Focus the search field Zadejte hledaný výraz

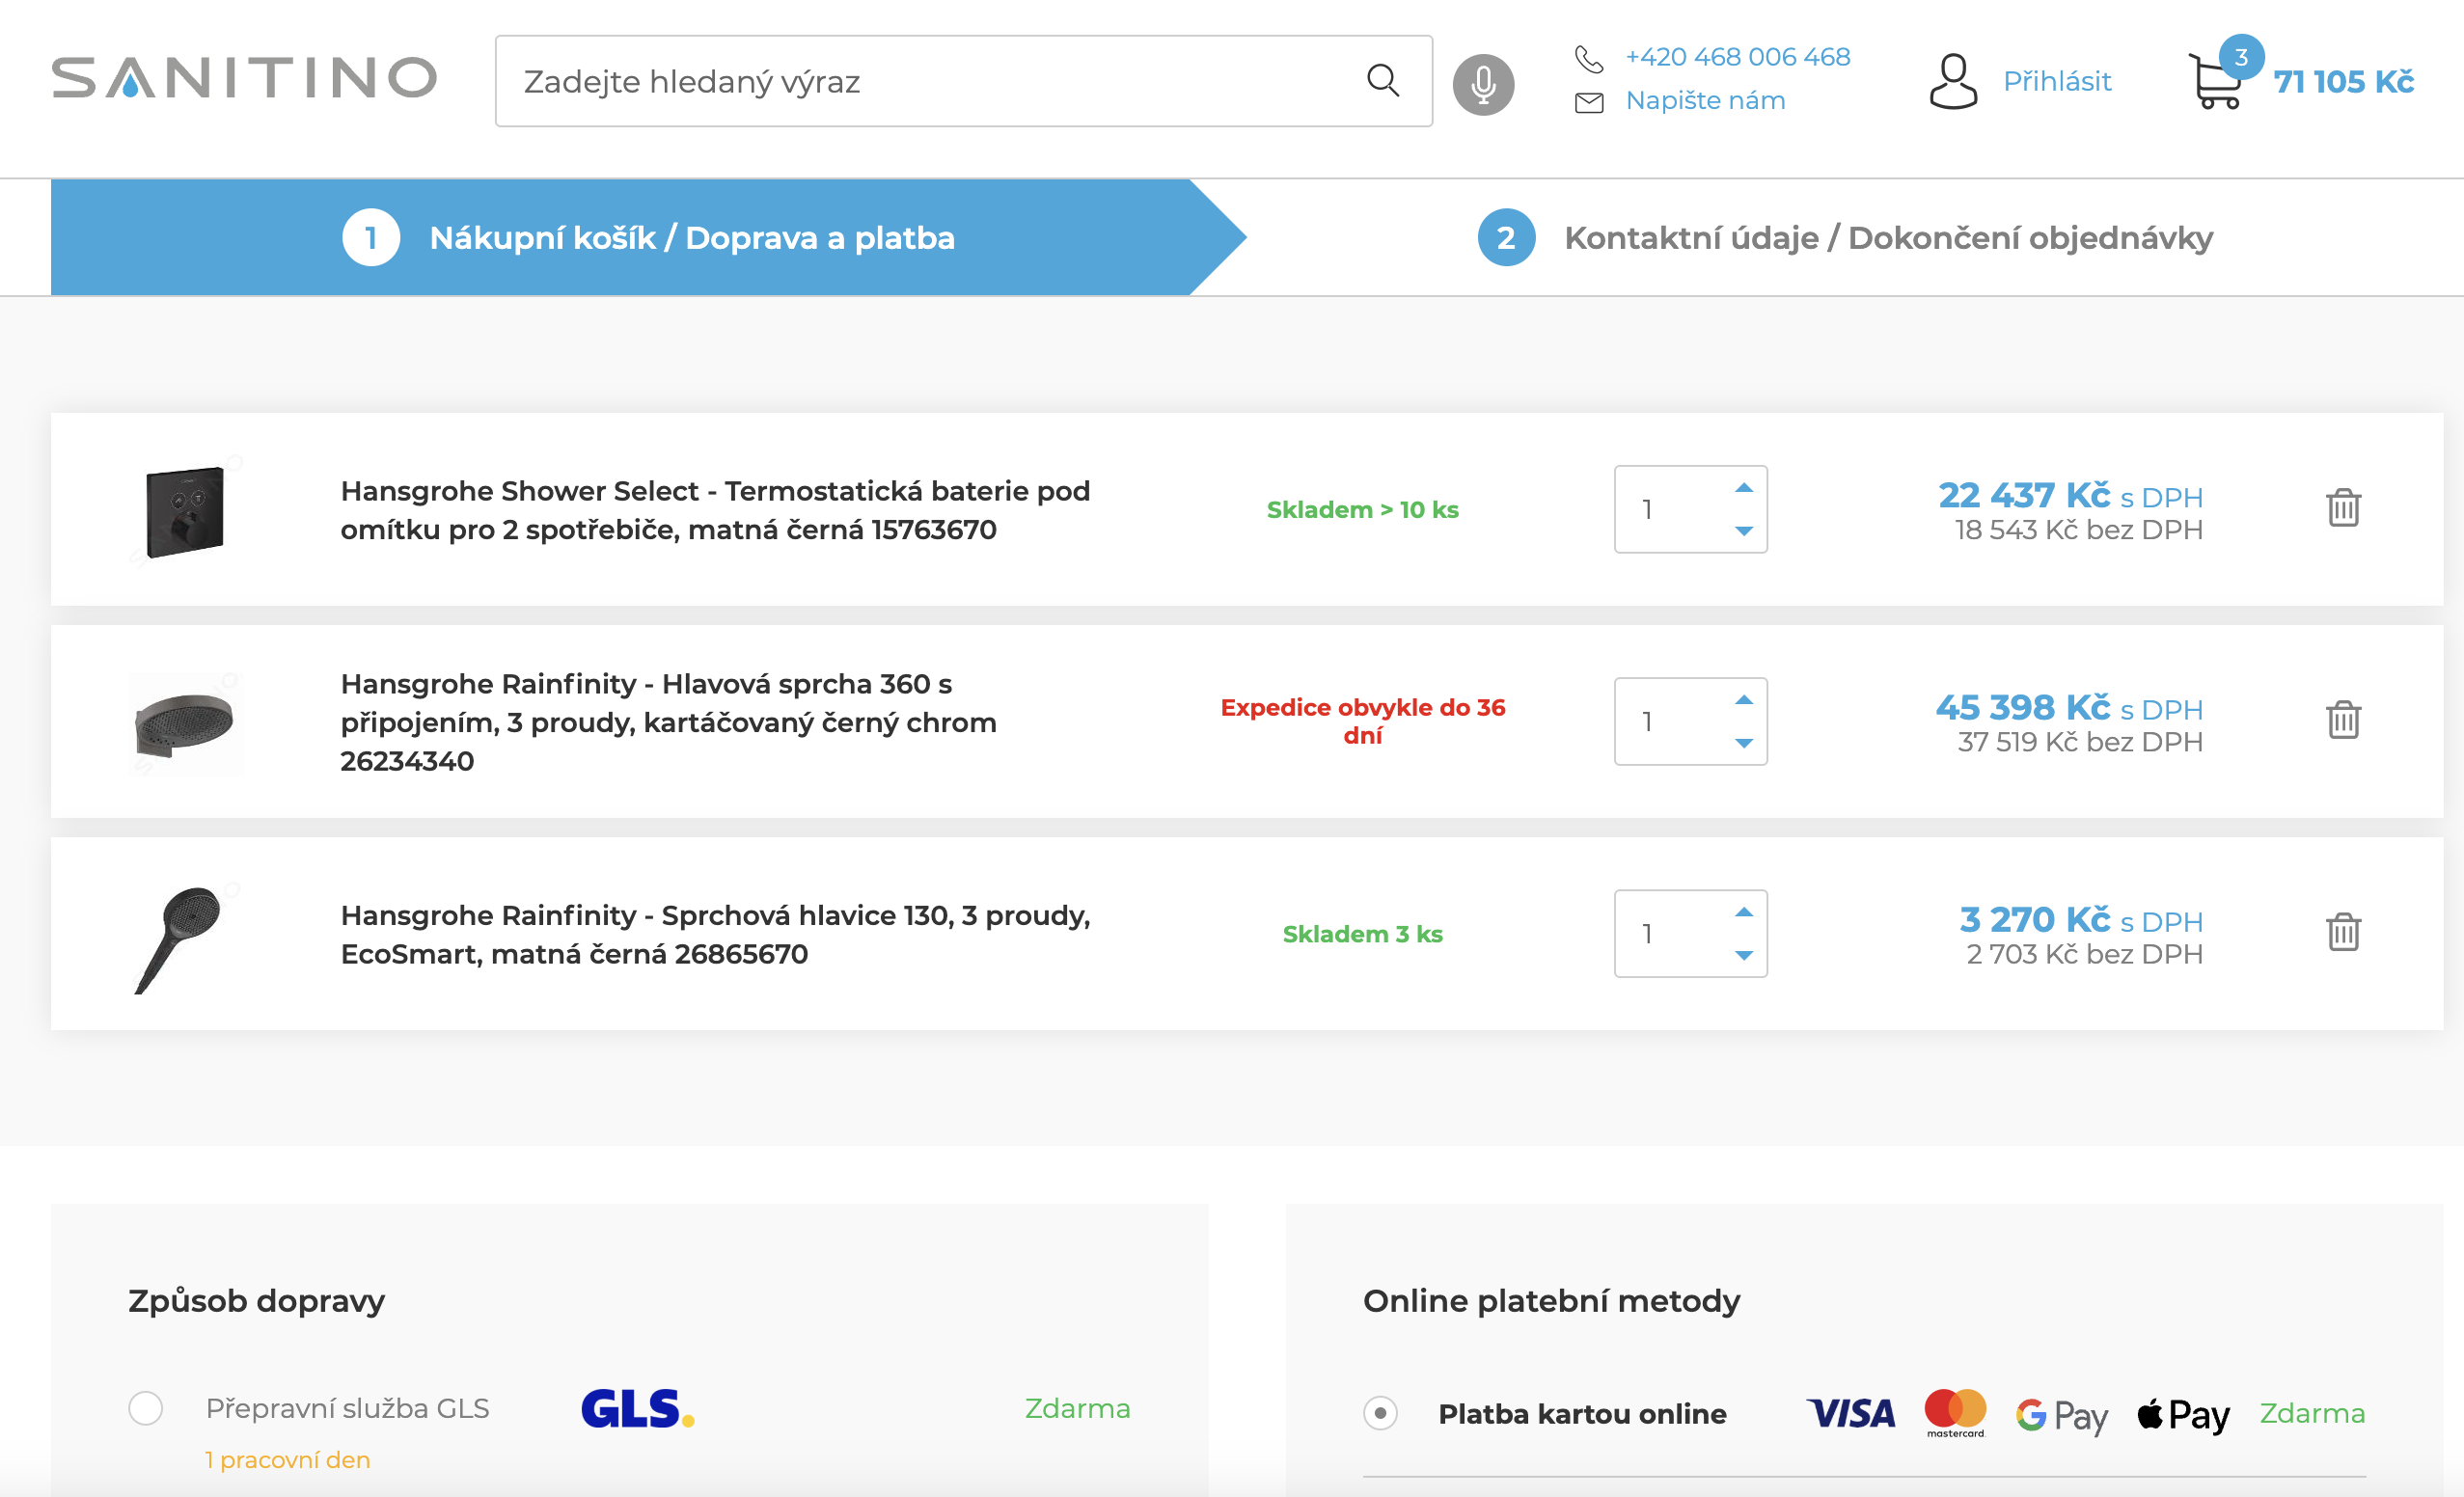920,82
